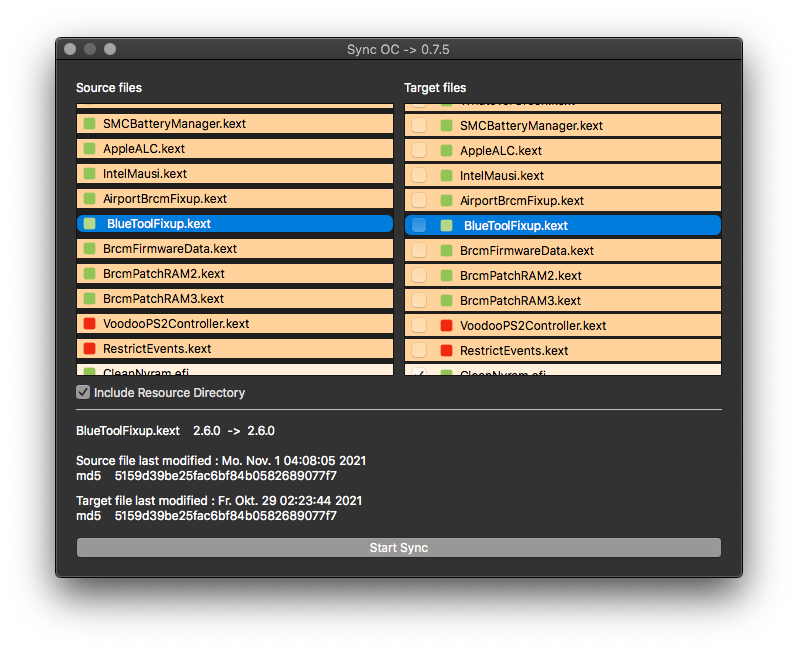This screenshot has width=798, height=651.
Task: Select RestrictEvents.kext name in Target files
Action: [514, 350]
